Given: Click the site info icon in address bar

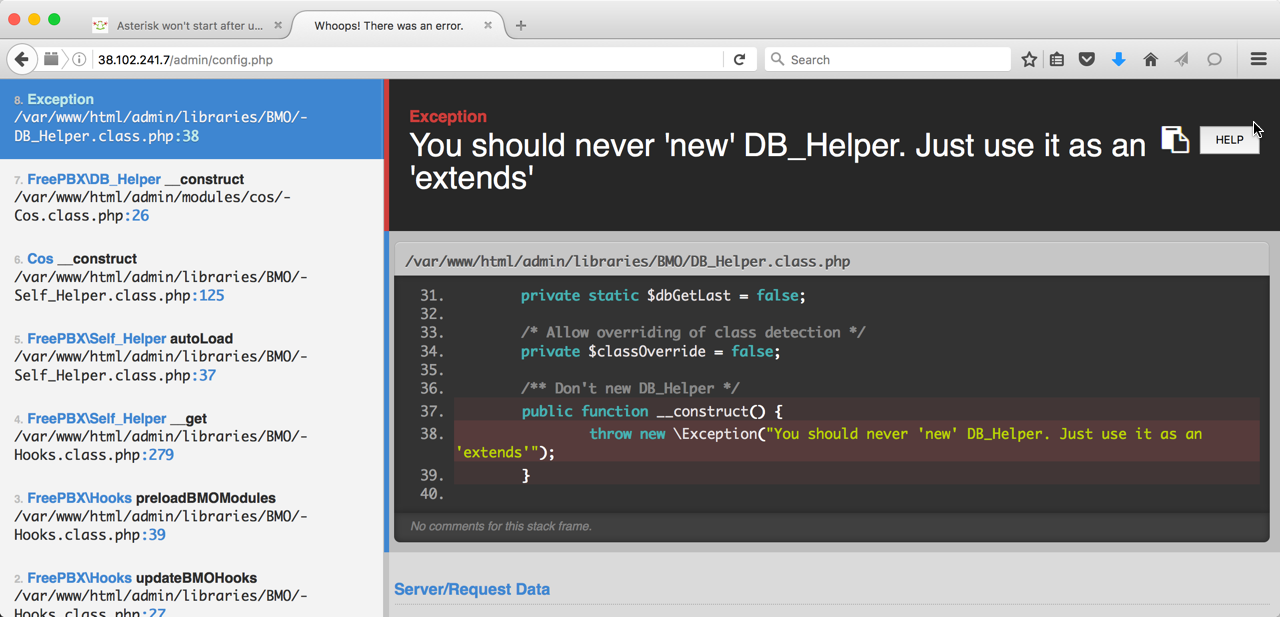Looking at the screenshot, I should (x=80, y=60).
